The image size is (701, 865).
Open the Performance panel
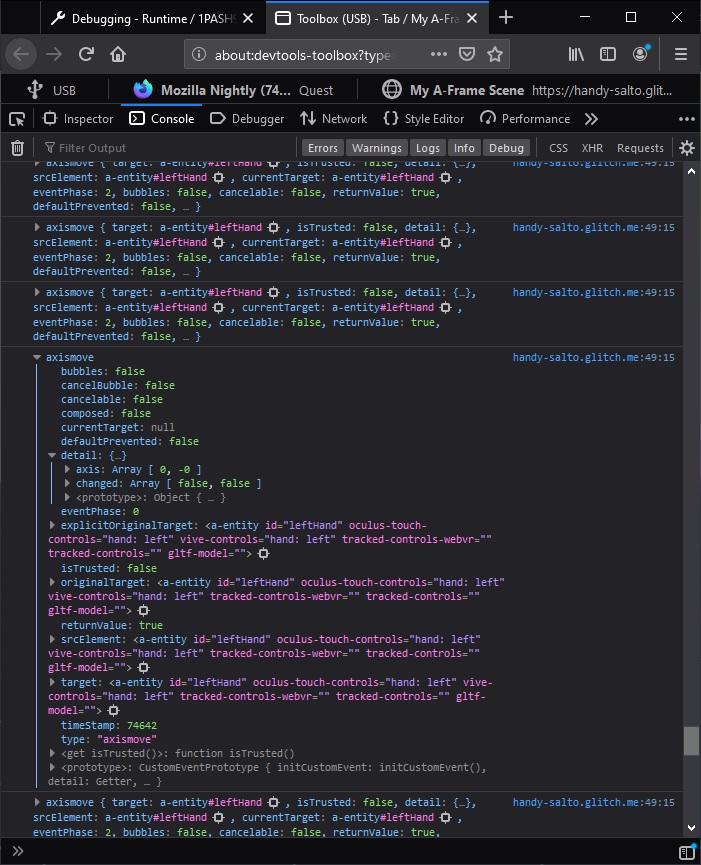(525, 119)
